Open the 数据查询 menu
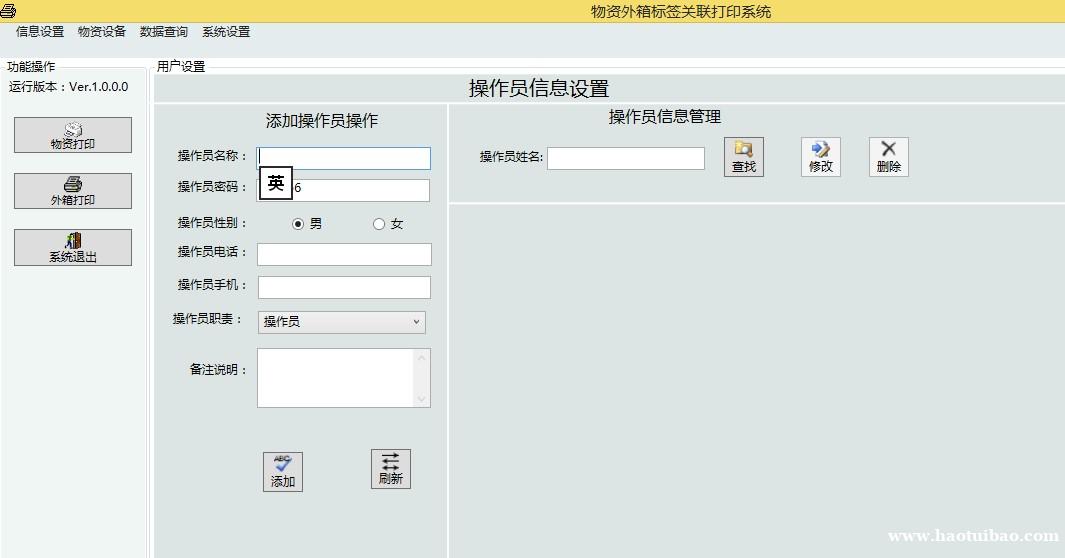The width and height of the screenshot is (1065, 558). tap(164, 32)
